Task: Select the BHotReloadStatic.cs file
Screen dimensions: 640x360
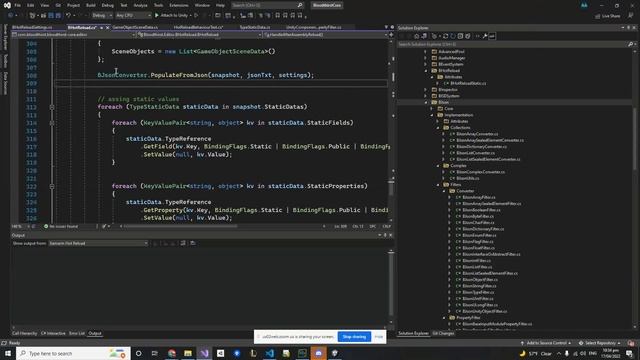Action: 468,83
